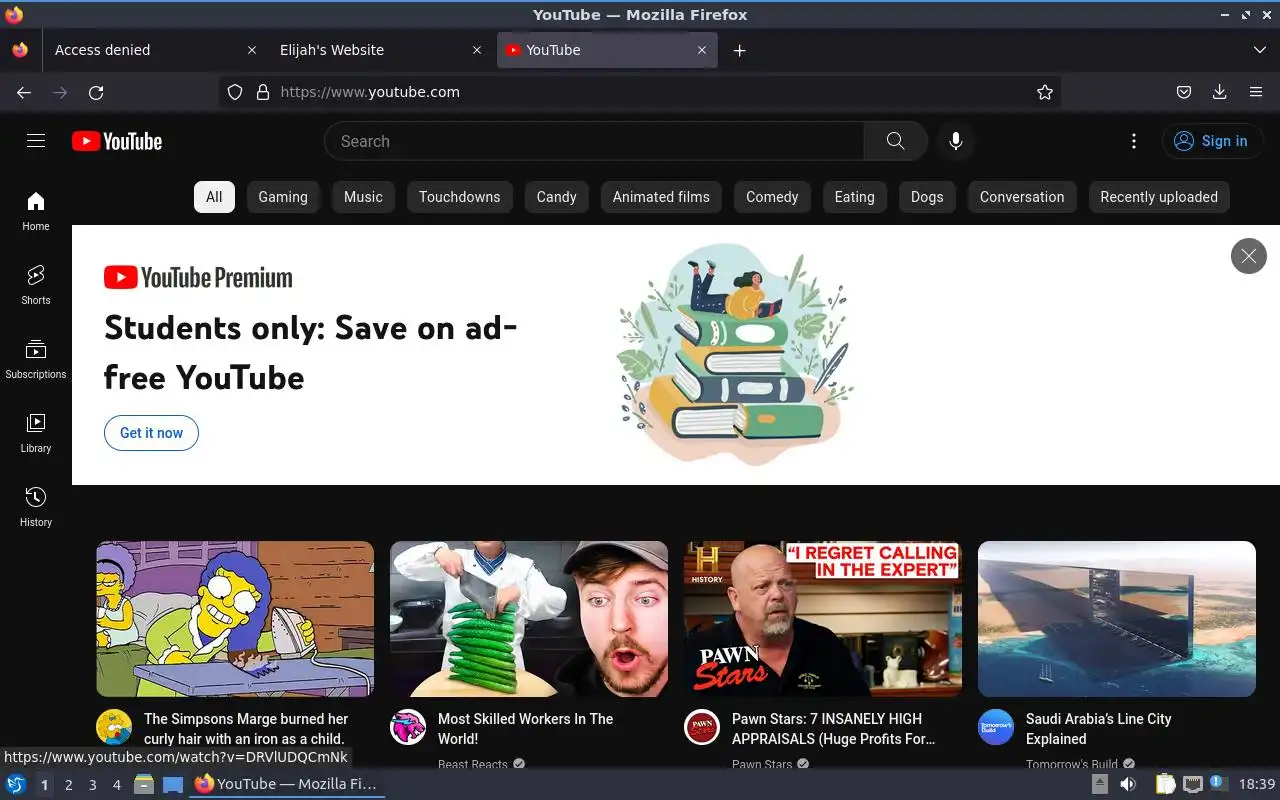This screenshot has height=800, width=1280.
Task: Switch to virtual desktop 2
Action: click(x=68, y=785)
